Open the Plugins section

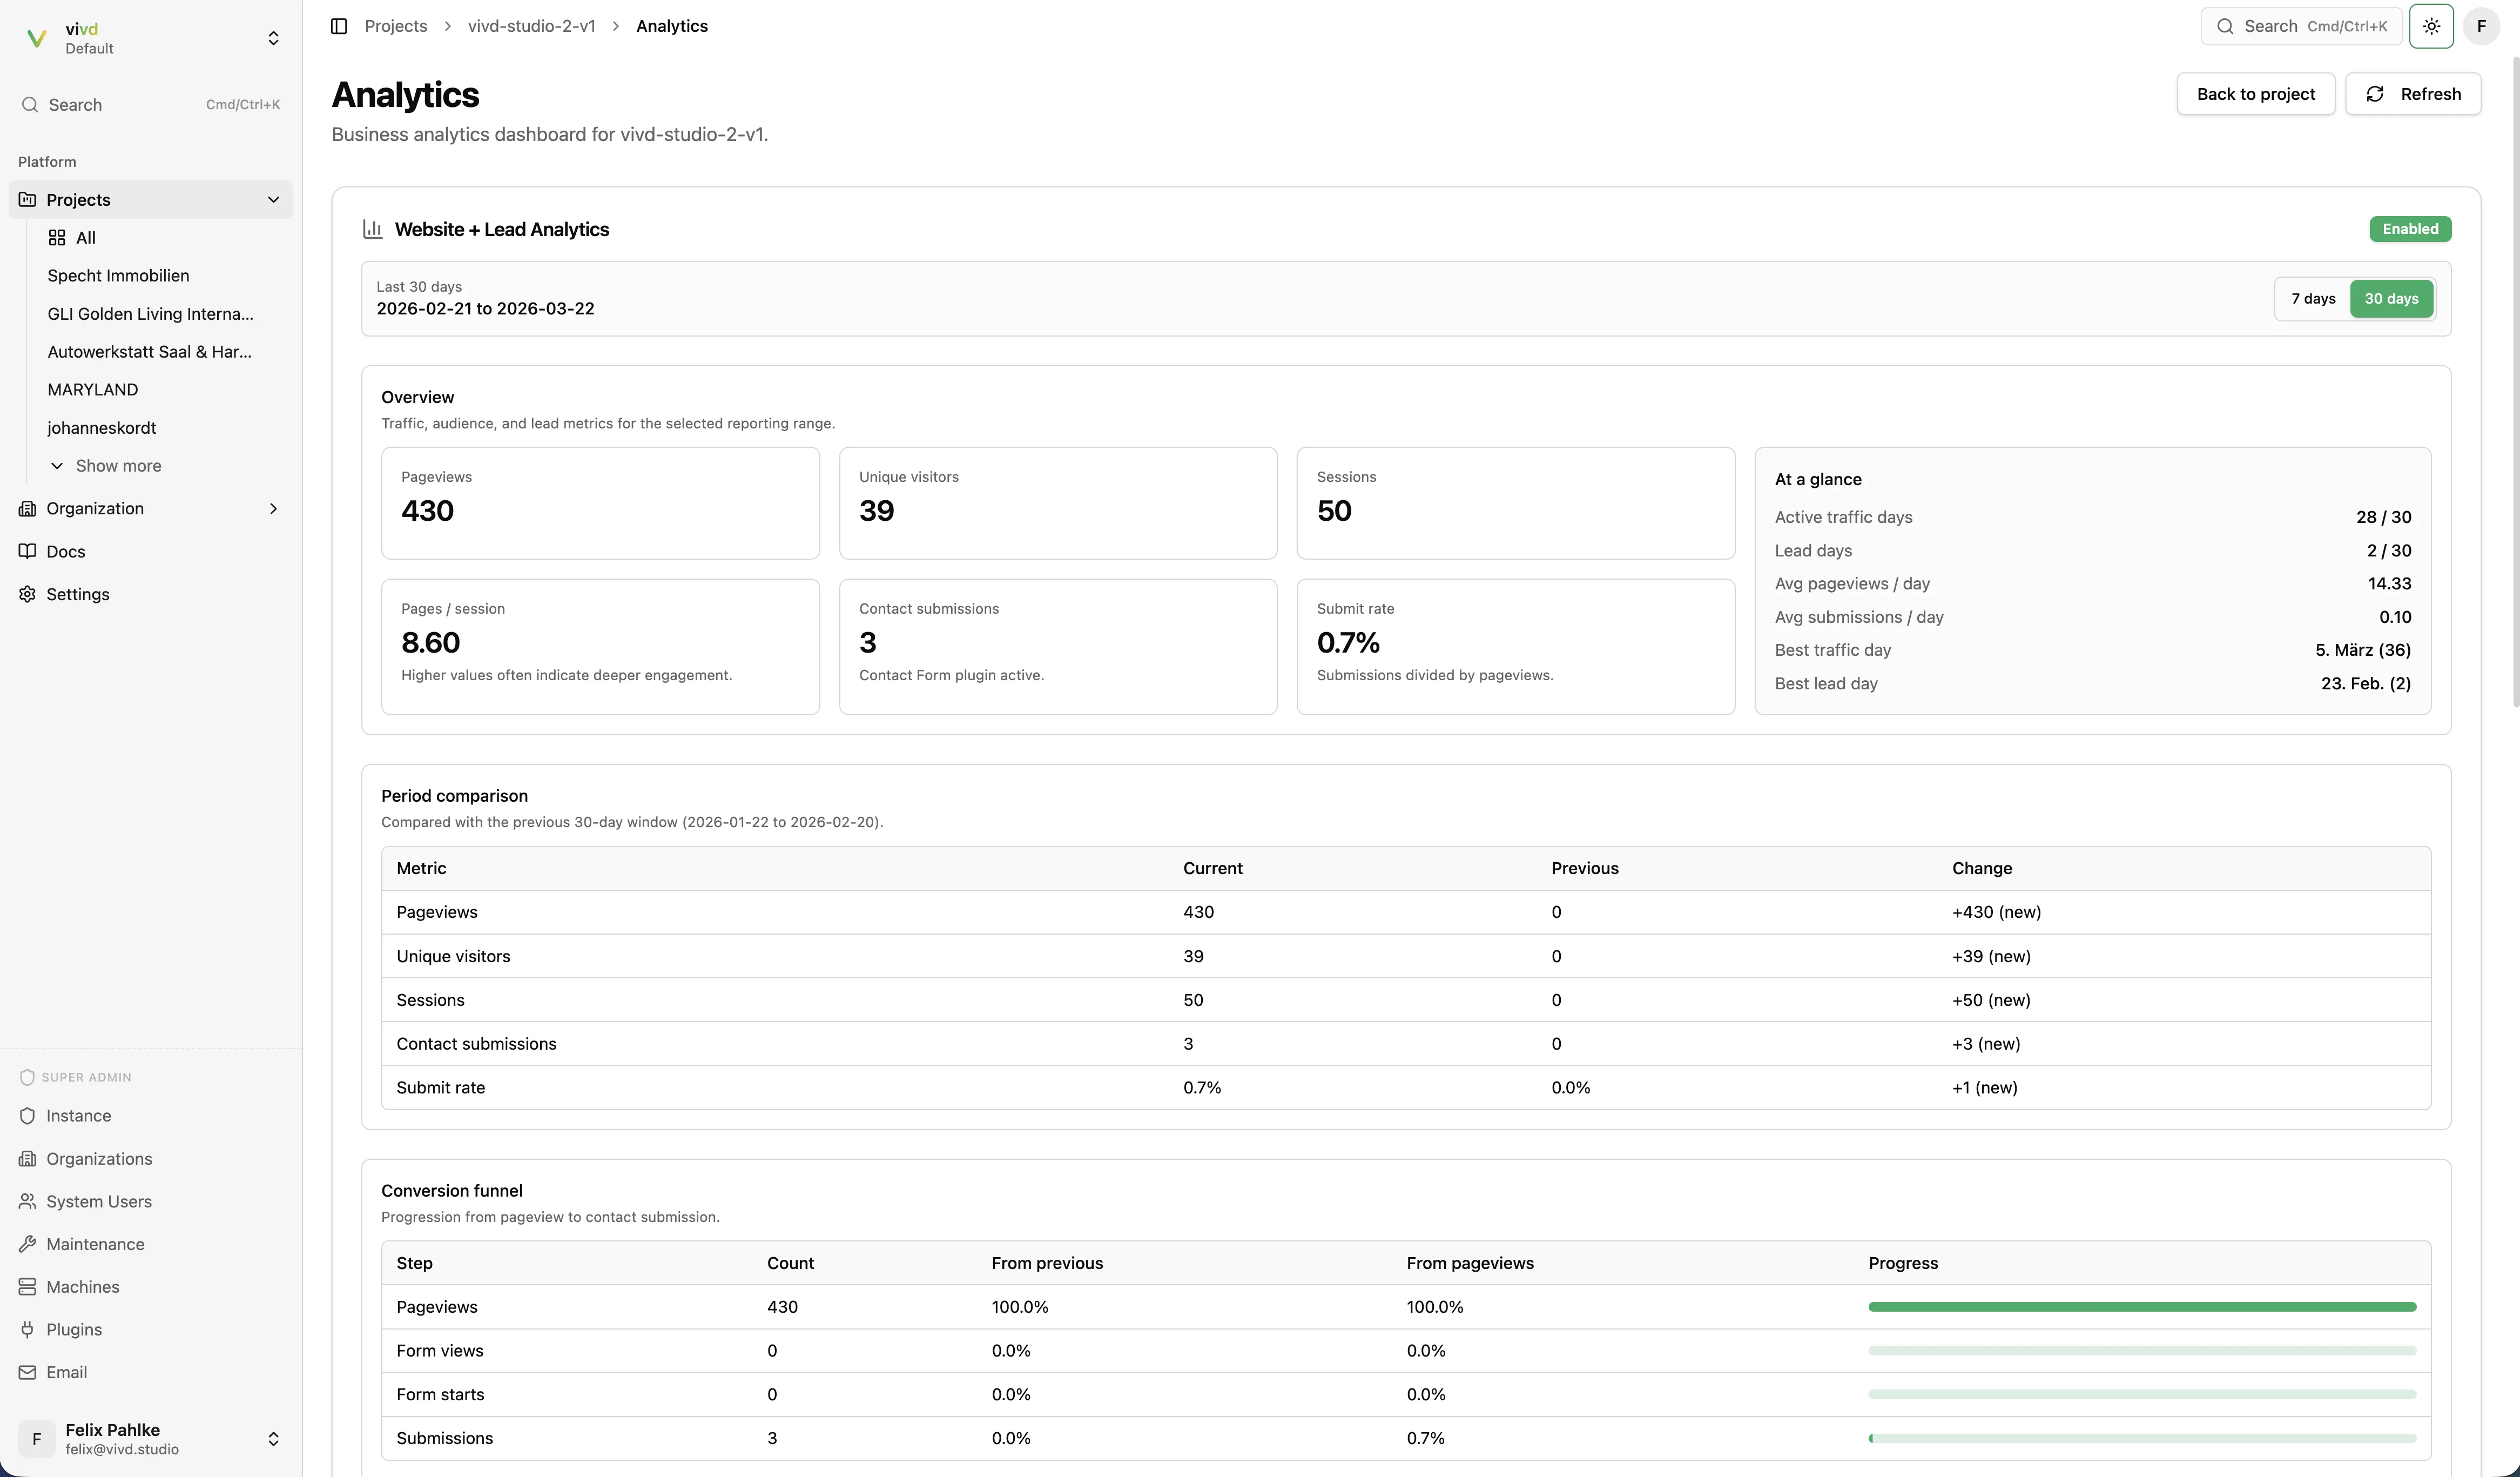click(74, 1329)
